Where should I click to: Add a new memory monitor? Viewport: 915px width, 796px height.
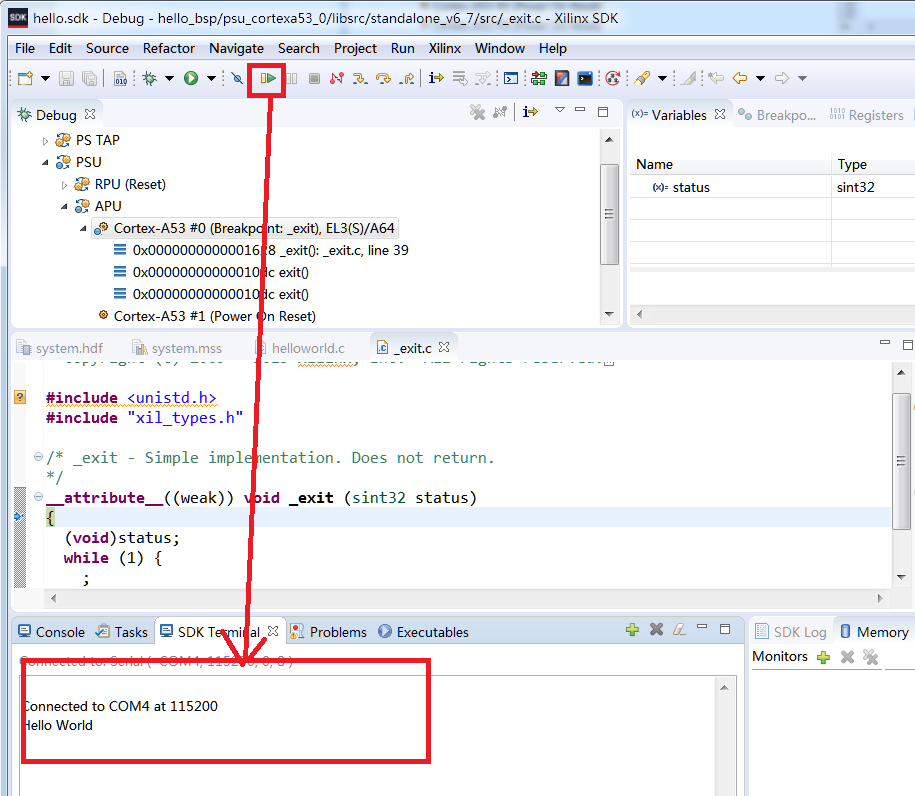point(823,655)
